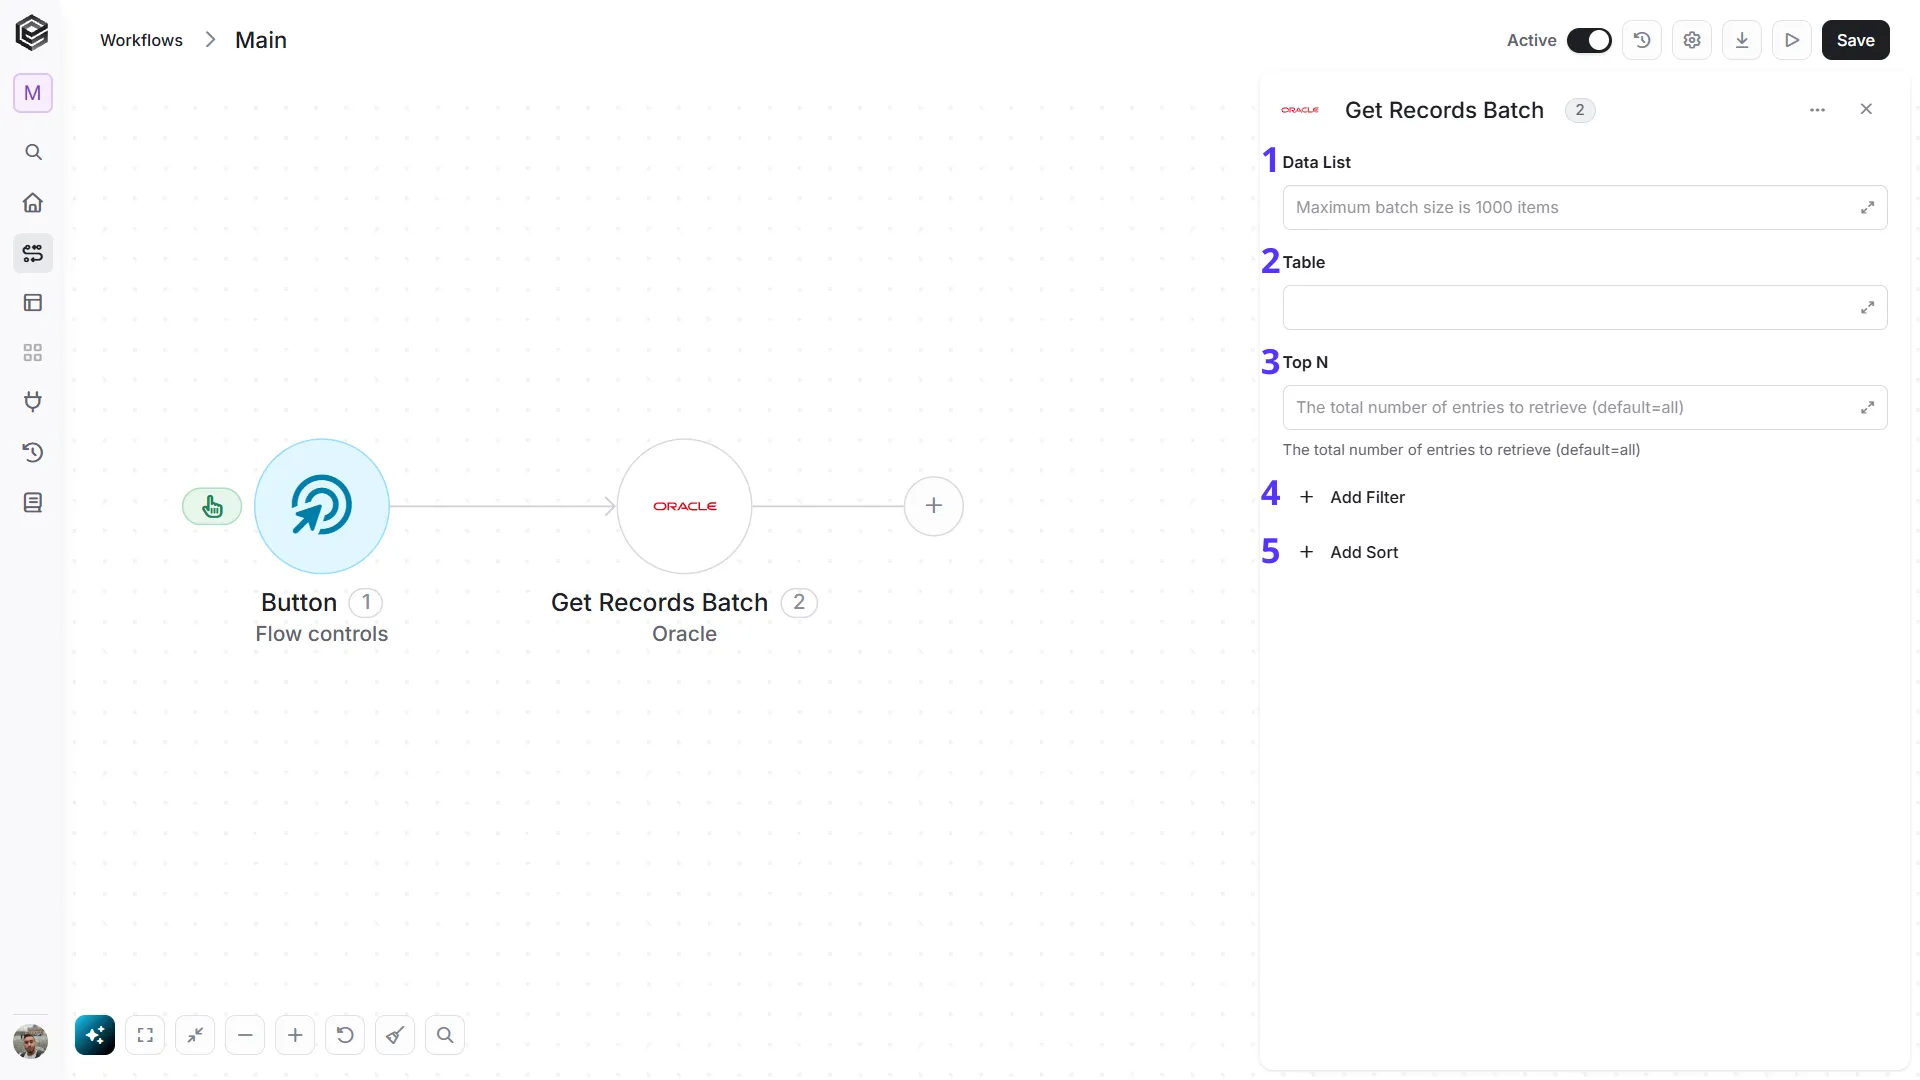Go to Workflows breadcrumb

[x=141, y=40]
